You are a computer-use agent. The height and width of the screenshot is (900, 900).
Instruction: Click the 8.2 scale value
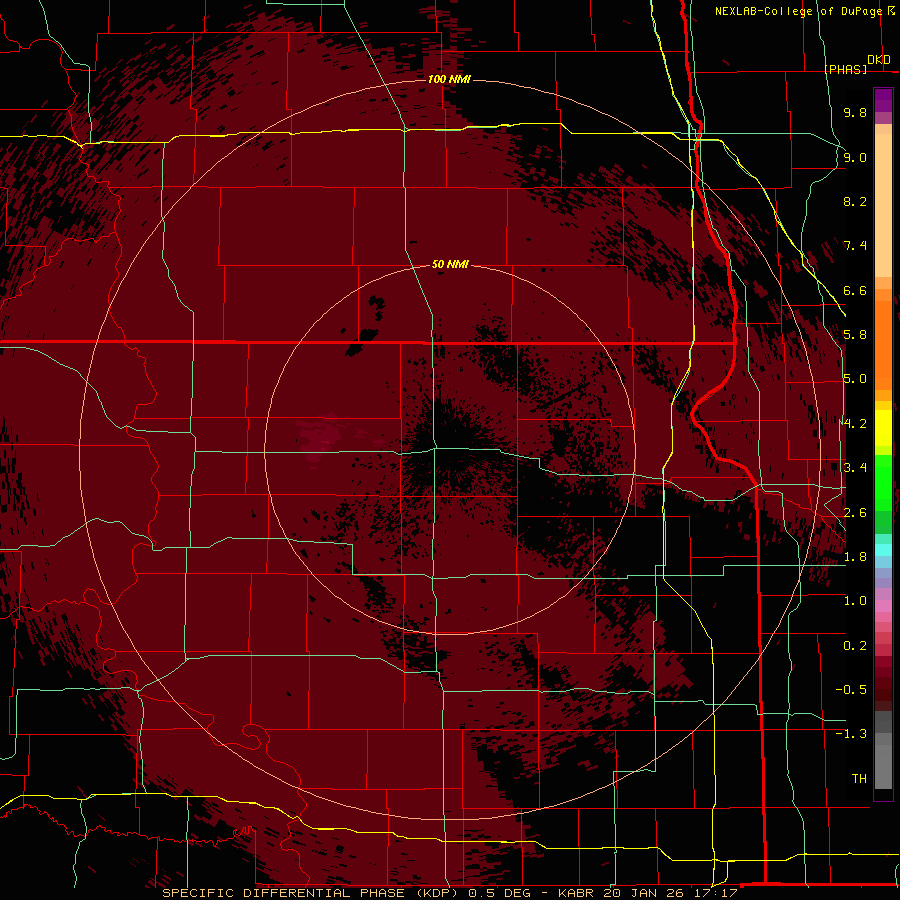click(x=855, y=201)
